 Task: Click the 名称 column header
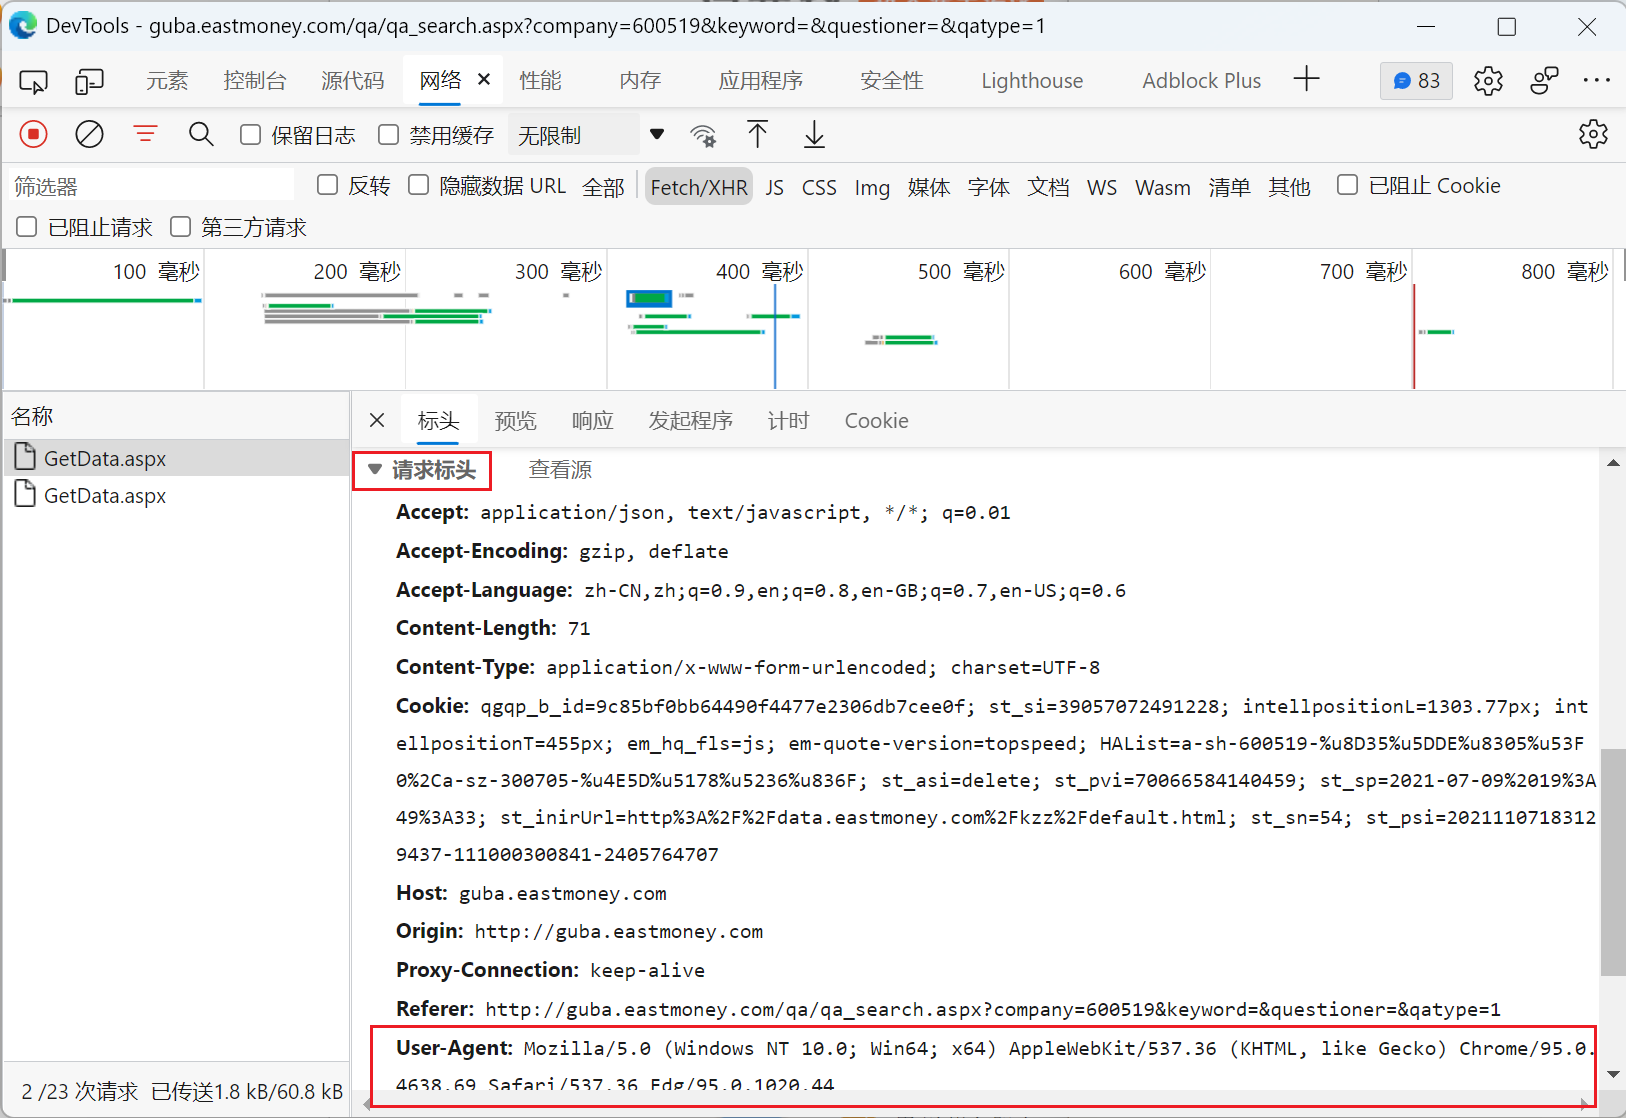[x=176, y=416]
